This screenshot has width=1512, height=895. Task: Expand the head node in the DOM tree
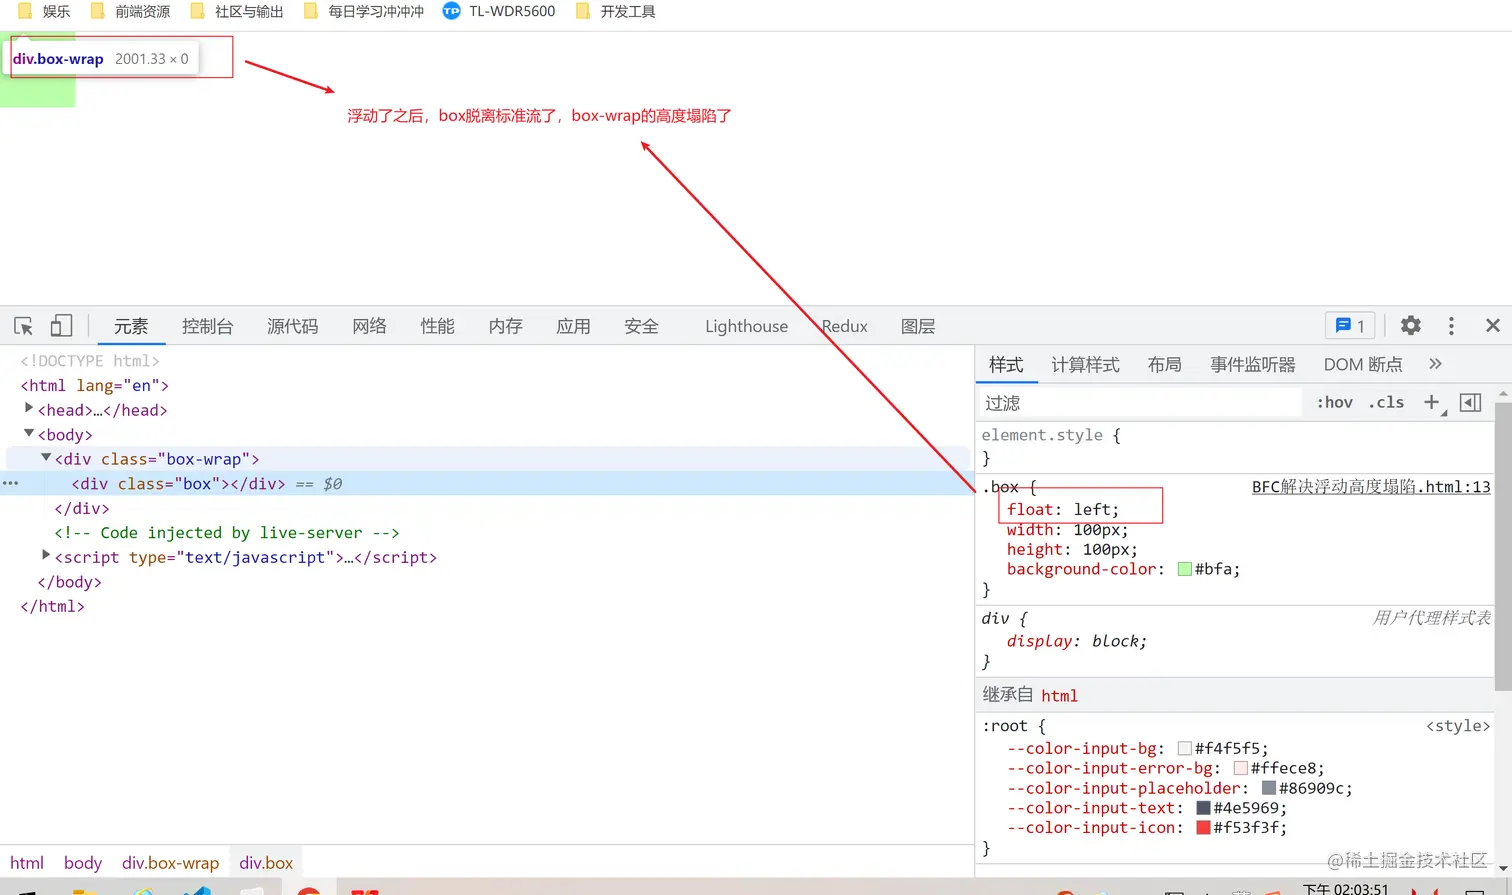click(29, 408)
